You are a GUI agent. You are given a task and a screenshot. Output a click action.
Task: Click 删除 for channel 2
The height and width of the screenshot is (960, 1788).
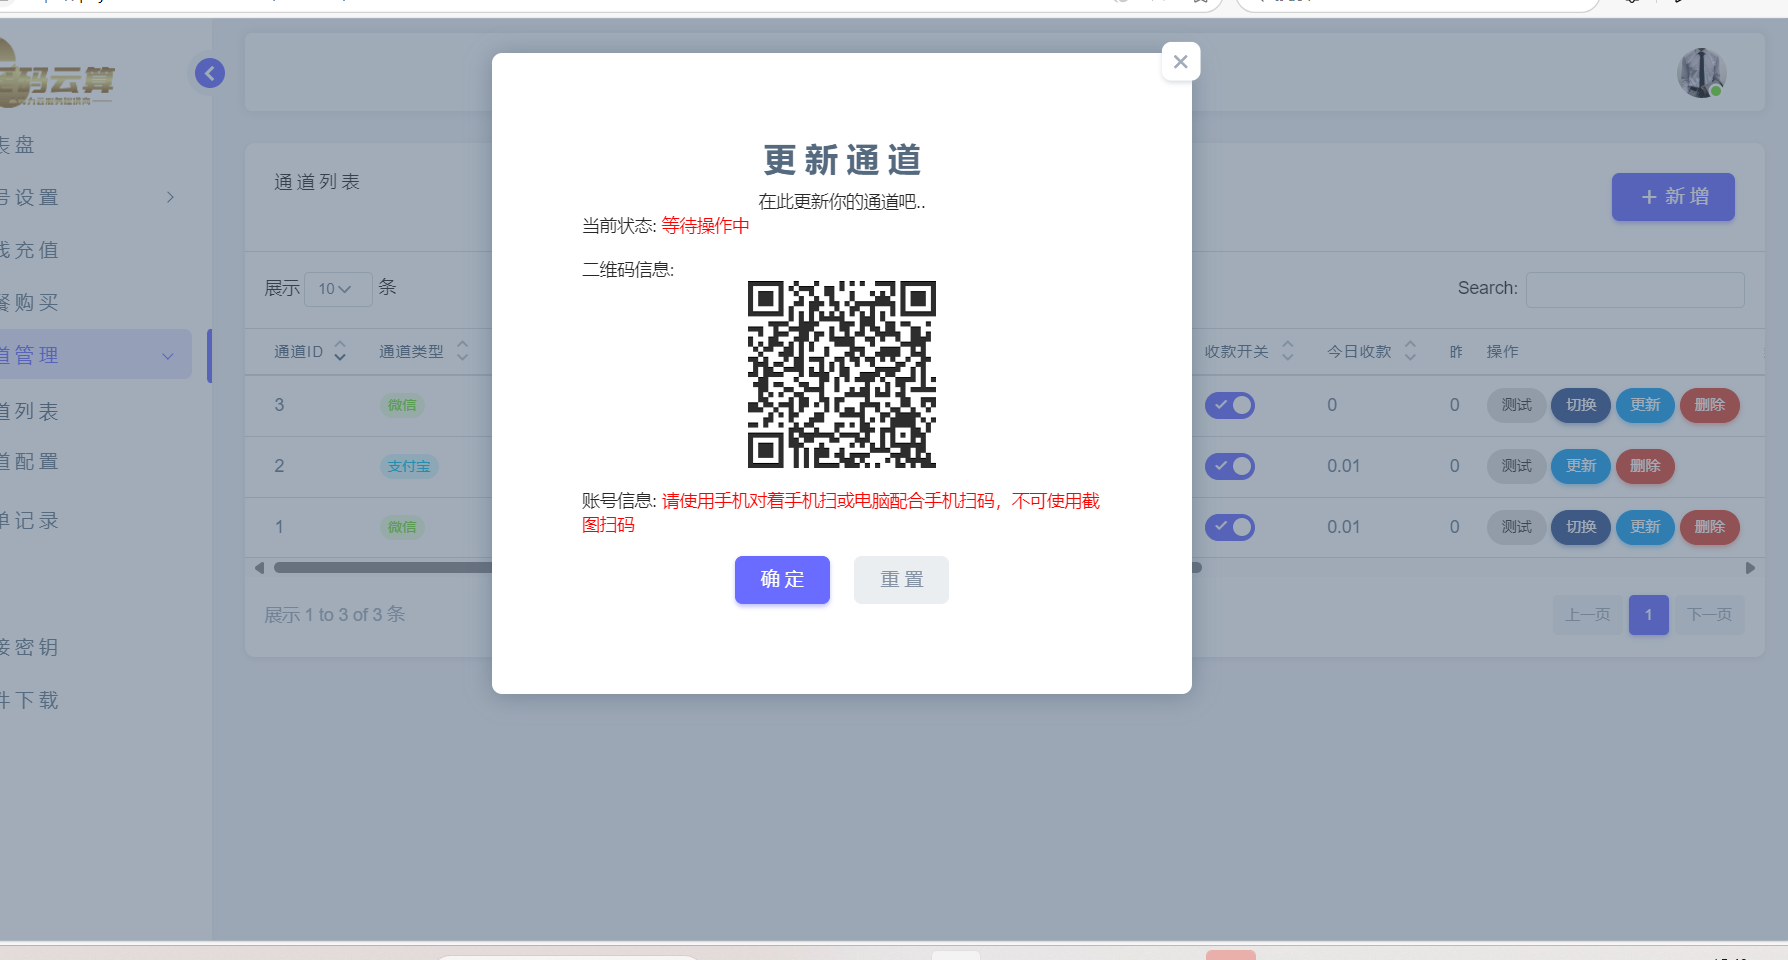[1645, 466]
